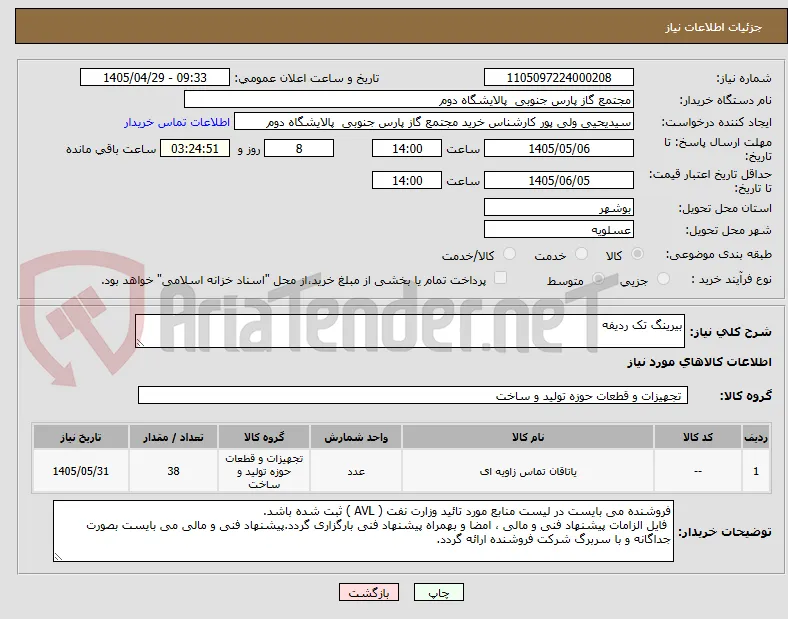Click the توضیحات خریدار text area
Viewport: 788px width, 619px height.
(363, 531)
